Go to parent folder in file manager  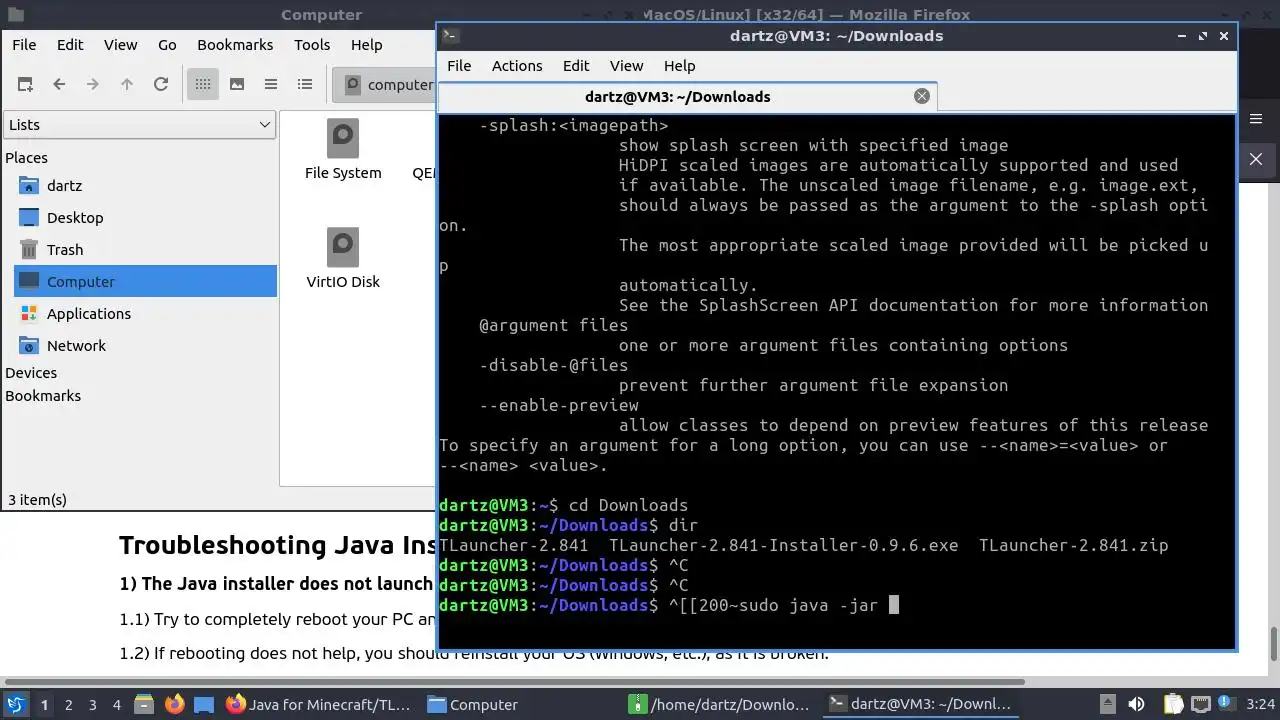pos(127,85)
